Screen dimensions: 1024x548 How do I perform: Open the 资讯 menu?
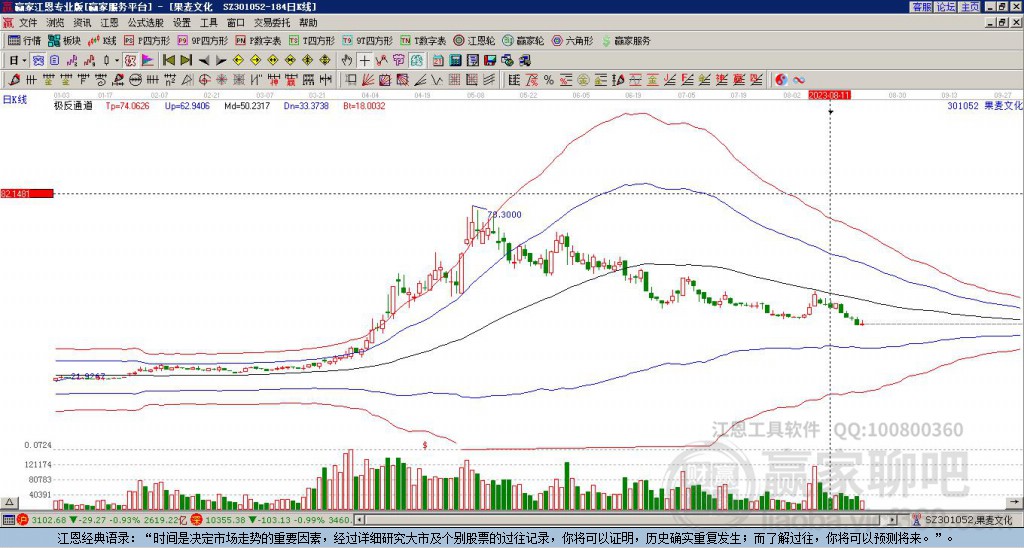coord(82,23)
